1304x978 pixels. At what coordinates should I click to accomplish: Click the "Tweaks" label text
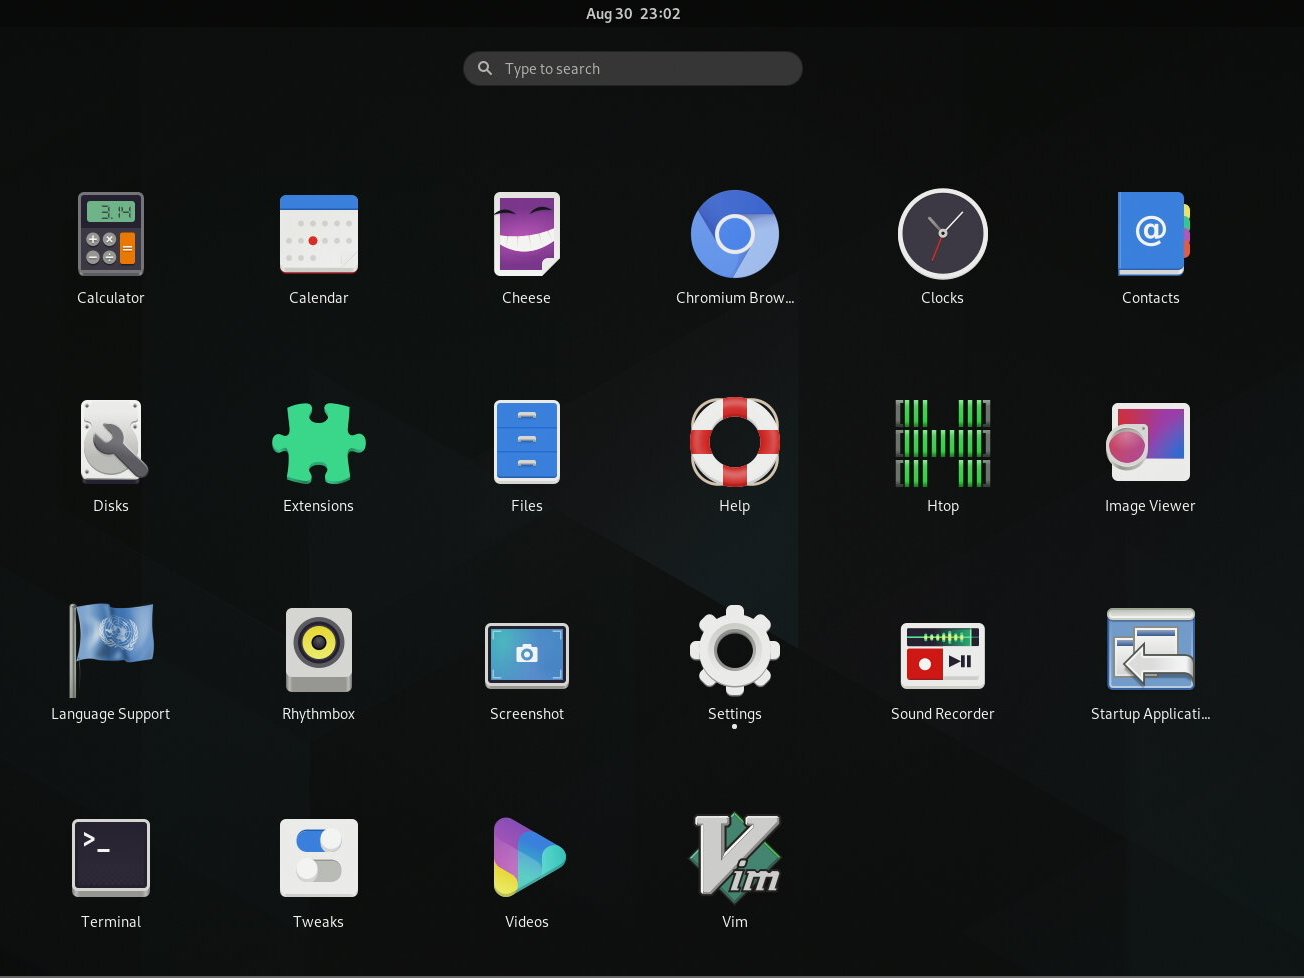point(319,922)
